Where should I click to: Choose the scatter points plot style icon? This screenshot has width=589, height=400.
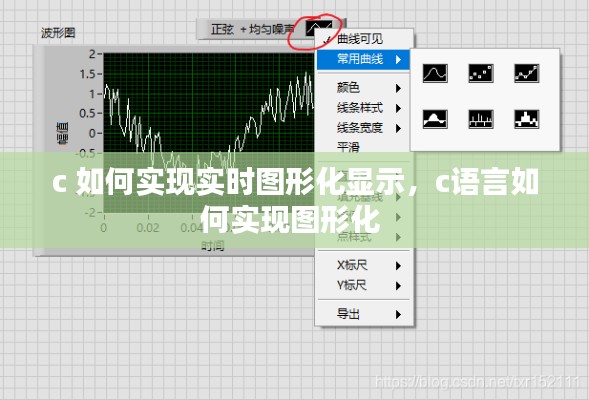coord(481,73)
